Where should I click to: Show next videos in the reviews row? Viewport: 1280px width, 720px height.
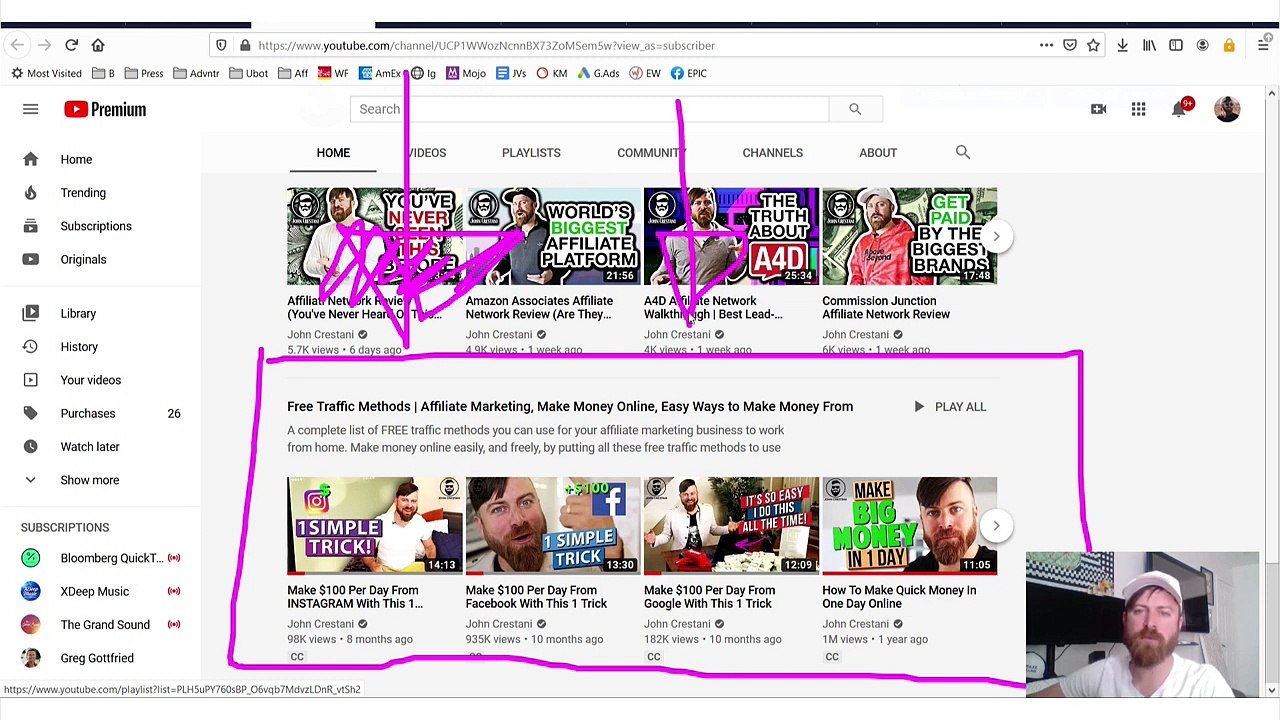point(996,236)
